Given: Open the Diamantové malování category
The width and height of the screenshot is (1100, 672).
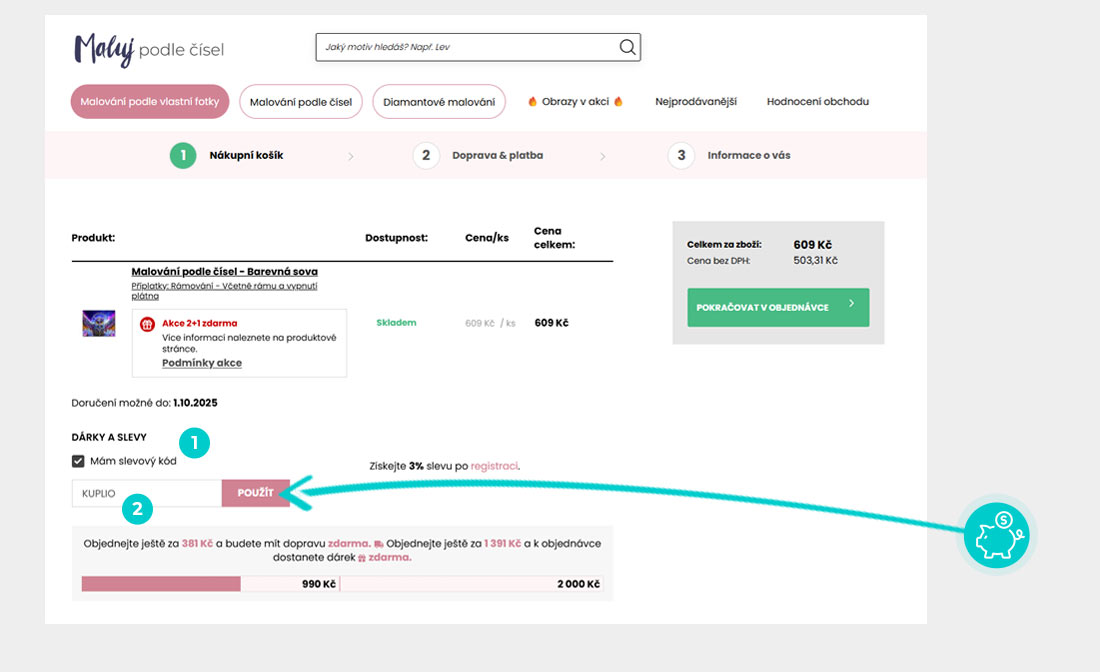Looking at the screenshot, I should coord(439,102).
